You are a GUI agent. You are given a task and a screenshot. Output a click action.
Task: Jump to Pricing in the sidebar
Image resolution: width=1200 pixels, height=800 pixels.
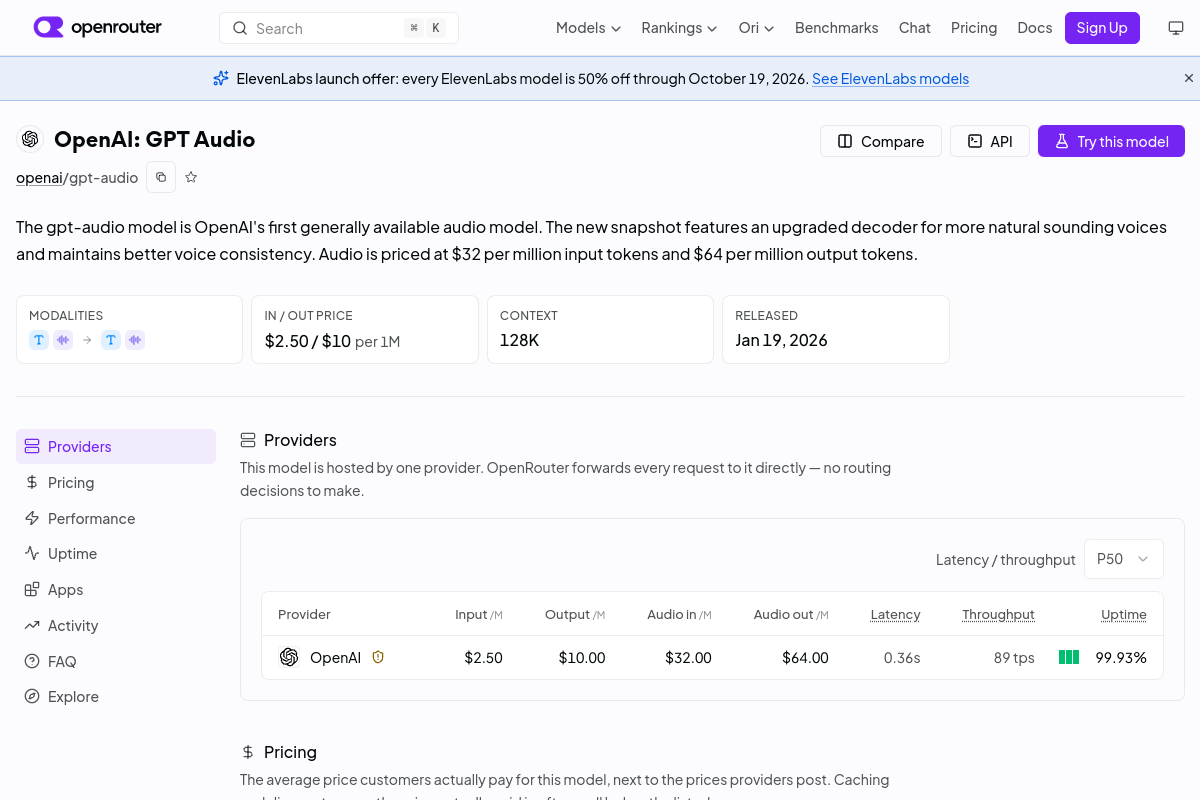116,482
